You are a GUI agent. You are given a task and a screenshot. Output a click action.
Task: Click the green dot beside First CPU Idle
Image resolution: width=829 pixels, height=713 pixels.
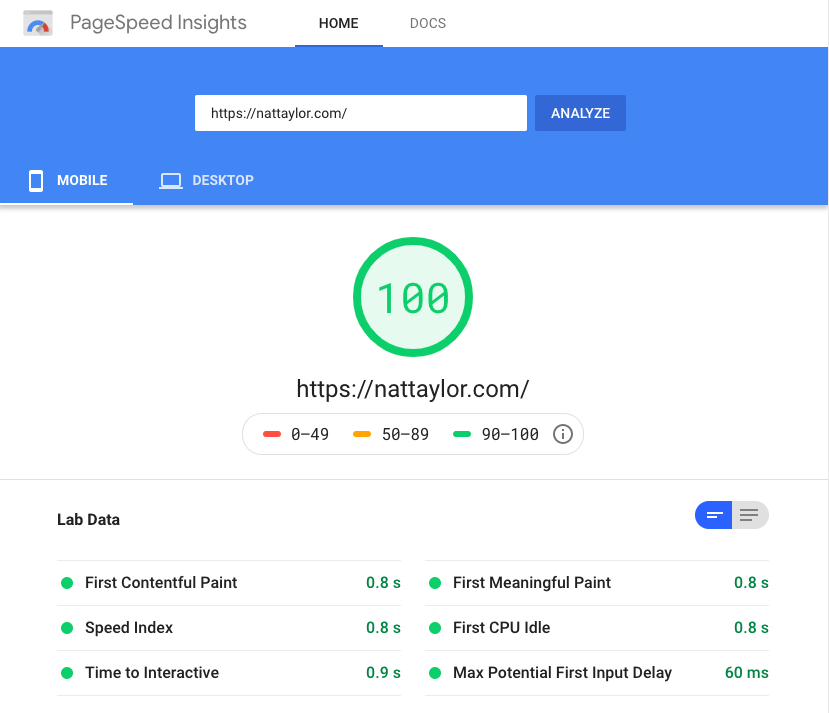coord(435,628)
